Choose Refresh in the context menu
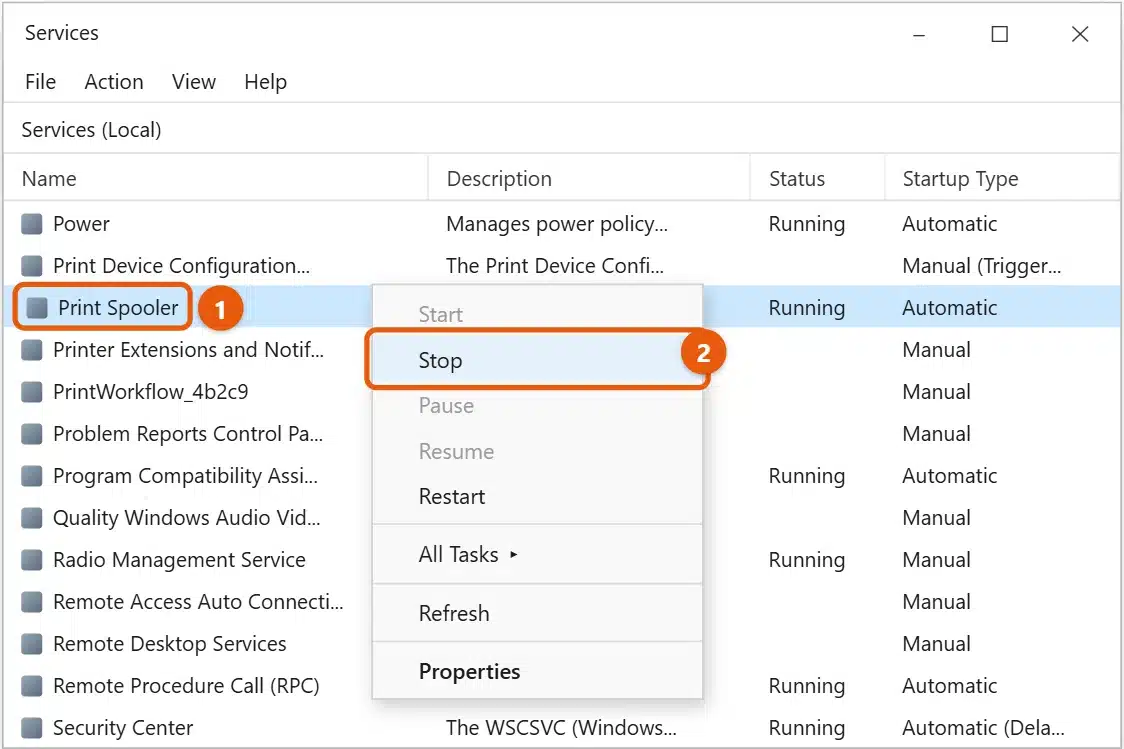Screen dimensions: 1124x749 pos(537,614)
